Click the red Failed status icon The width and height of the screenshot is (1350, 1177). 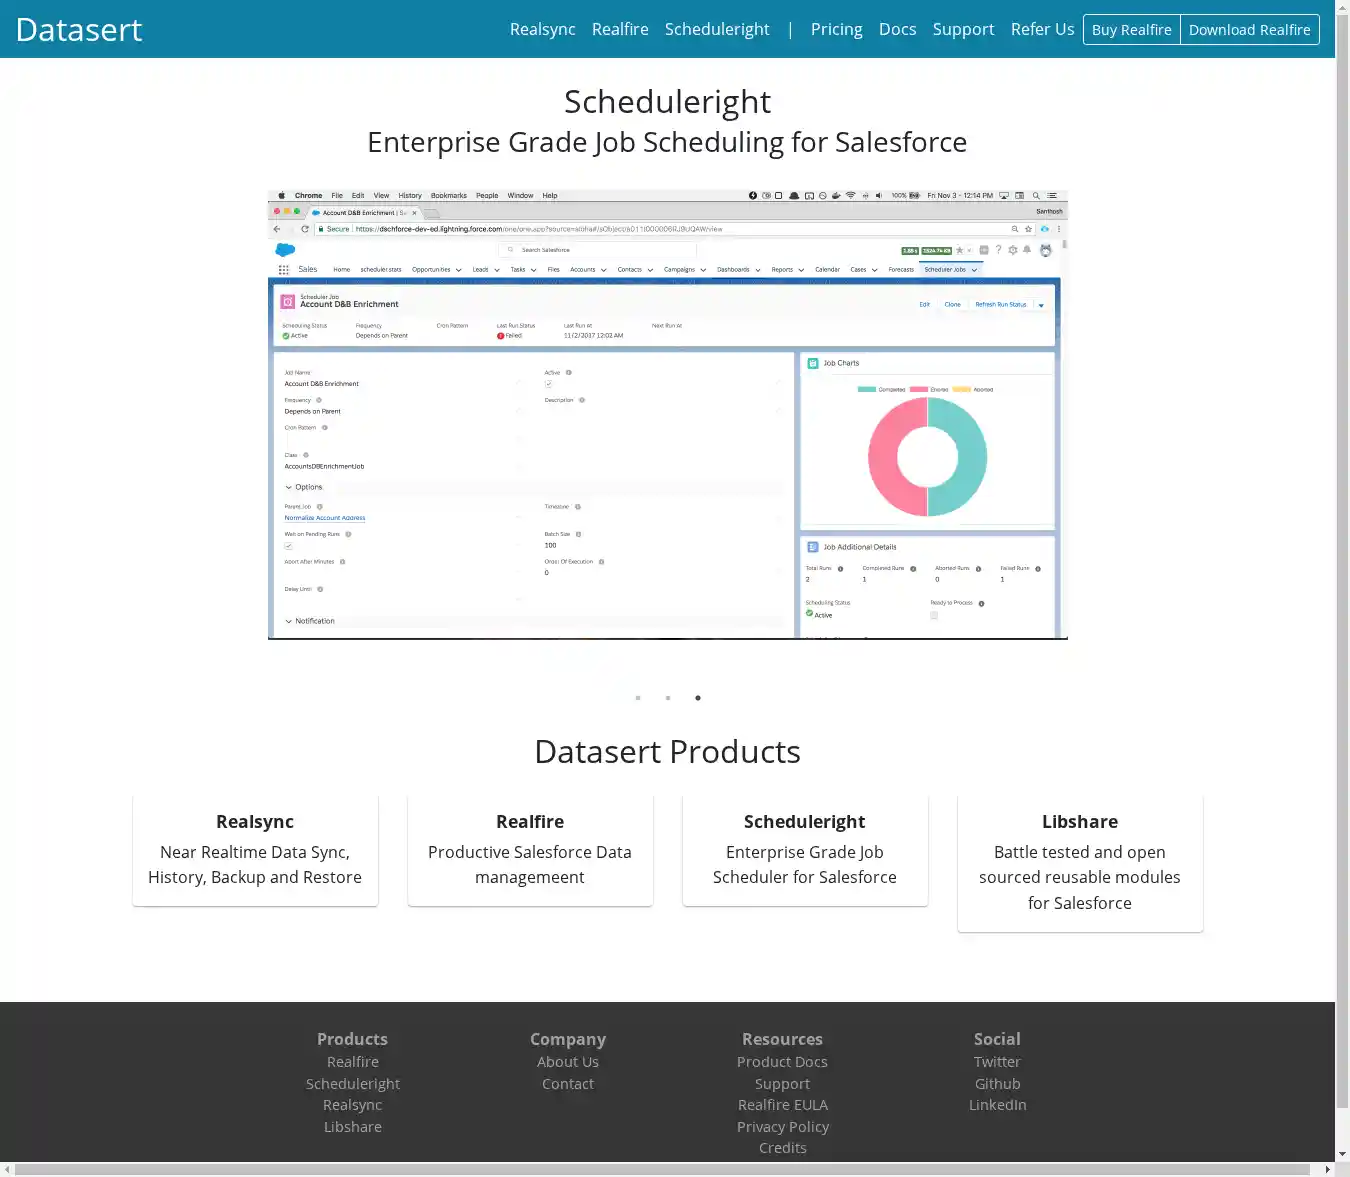click(x=500, y=336)
